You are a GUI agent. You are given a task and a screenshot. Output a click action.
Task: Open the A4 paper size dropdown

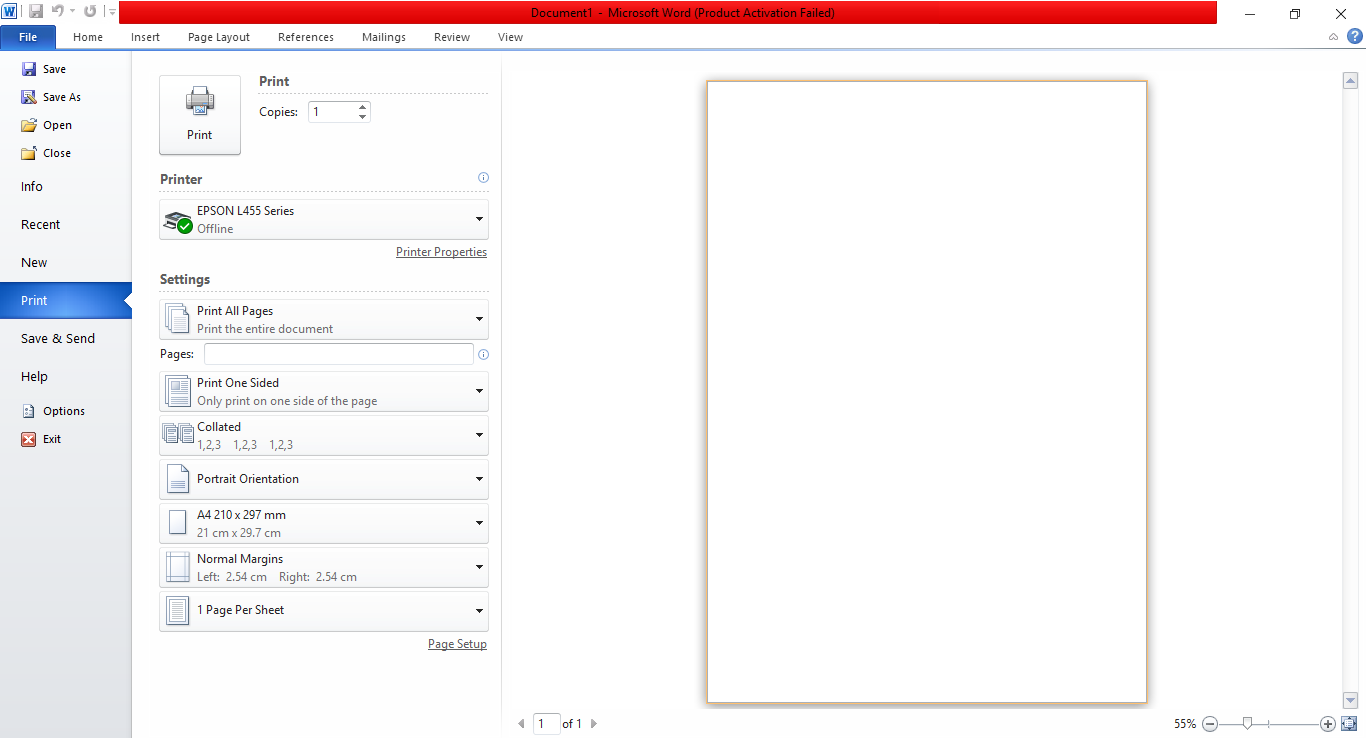point(324,523)
